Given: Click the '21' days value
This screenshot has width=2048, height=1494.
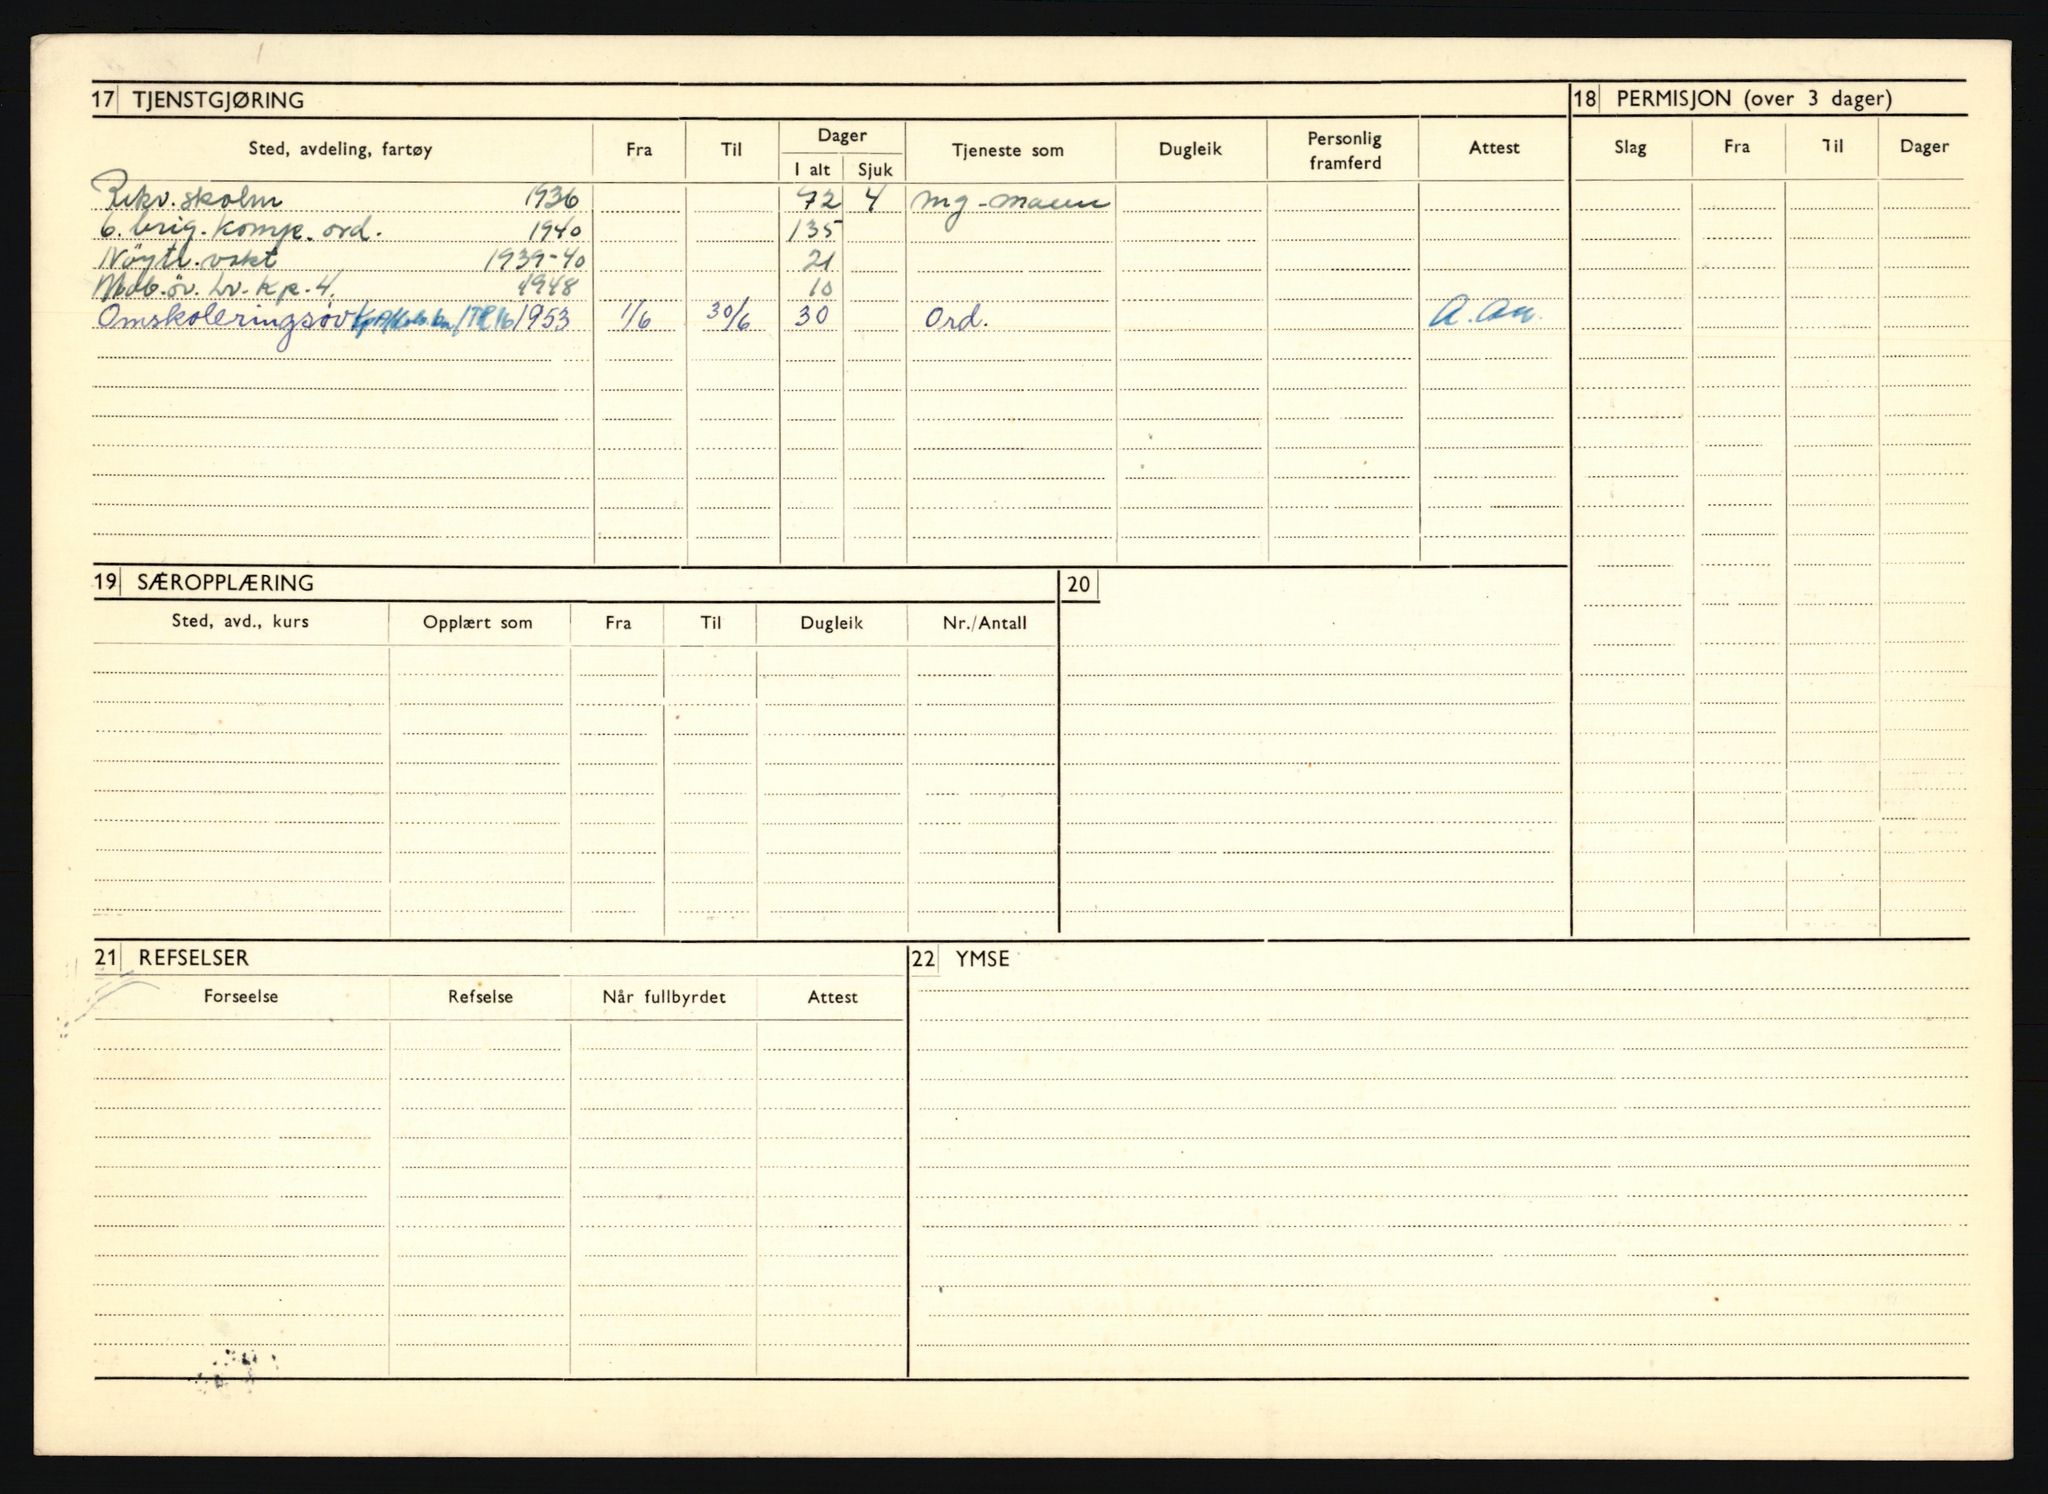Looking at the screenshot, I should click(818, 261).
